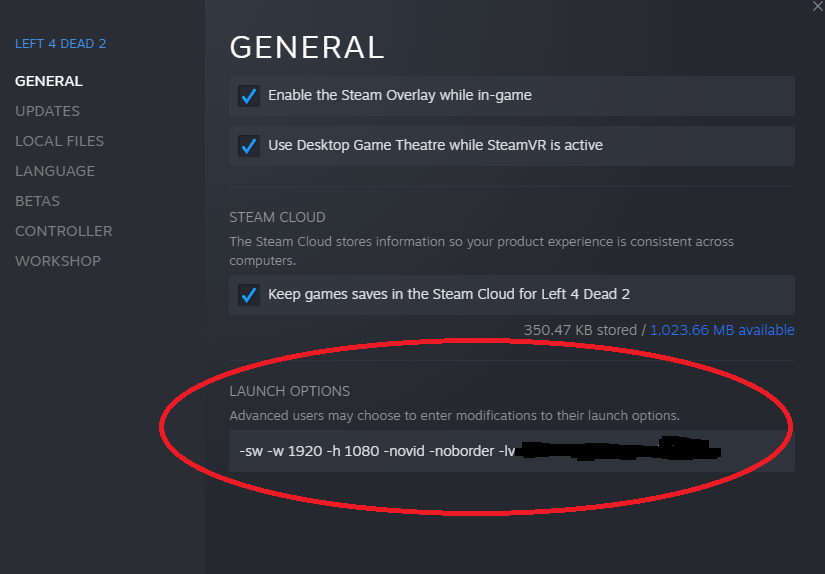Screen dimensions: 825x574
Task: Open the GENERAL settings tab in sidebar
Action: tap(49, 81)
